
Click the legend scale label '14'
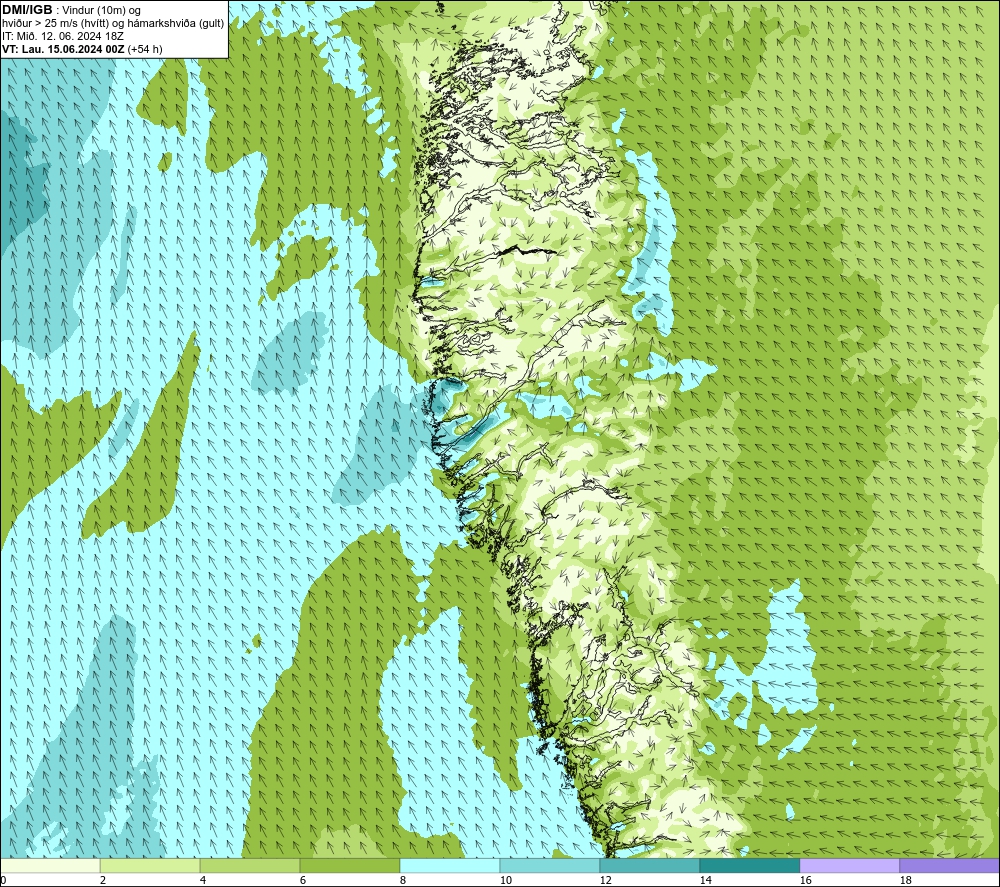pos(705,881)
